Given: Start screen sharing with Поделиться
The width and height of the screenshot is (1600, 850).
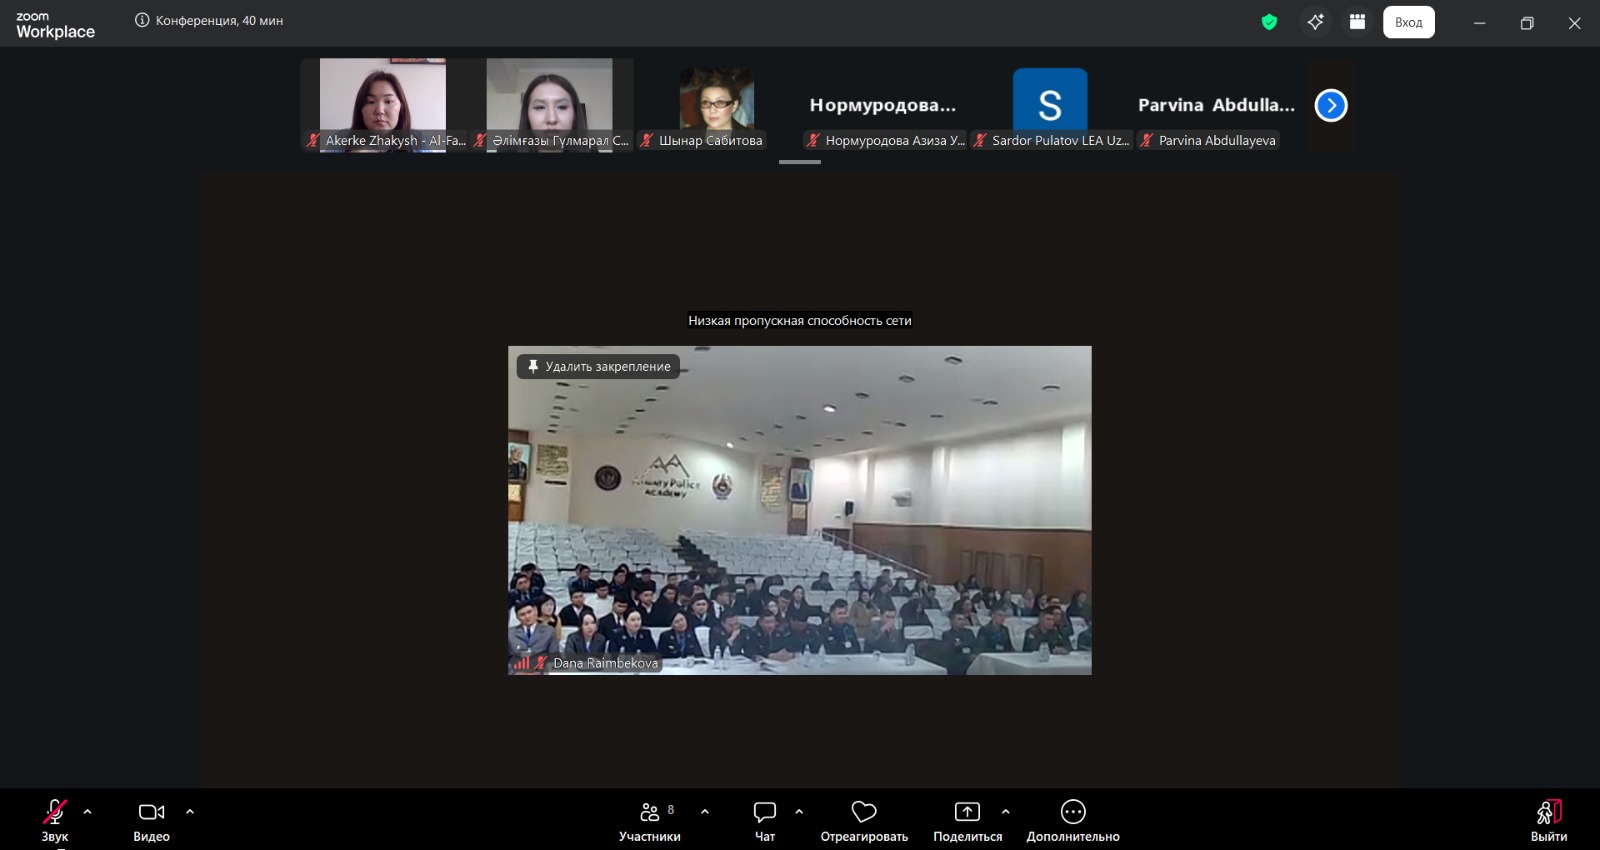Looking at the screenshot, I should click(967, 820).
